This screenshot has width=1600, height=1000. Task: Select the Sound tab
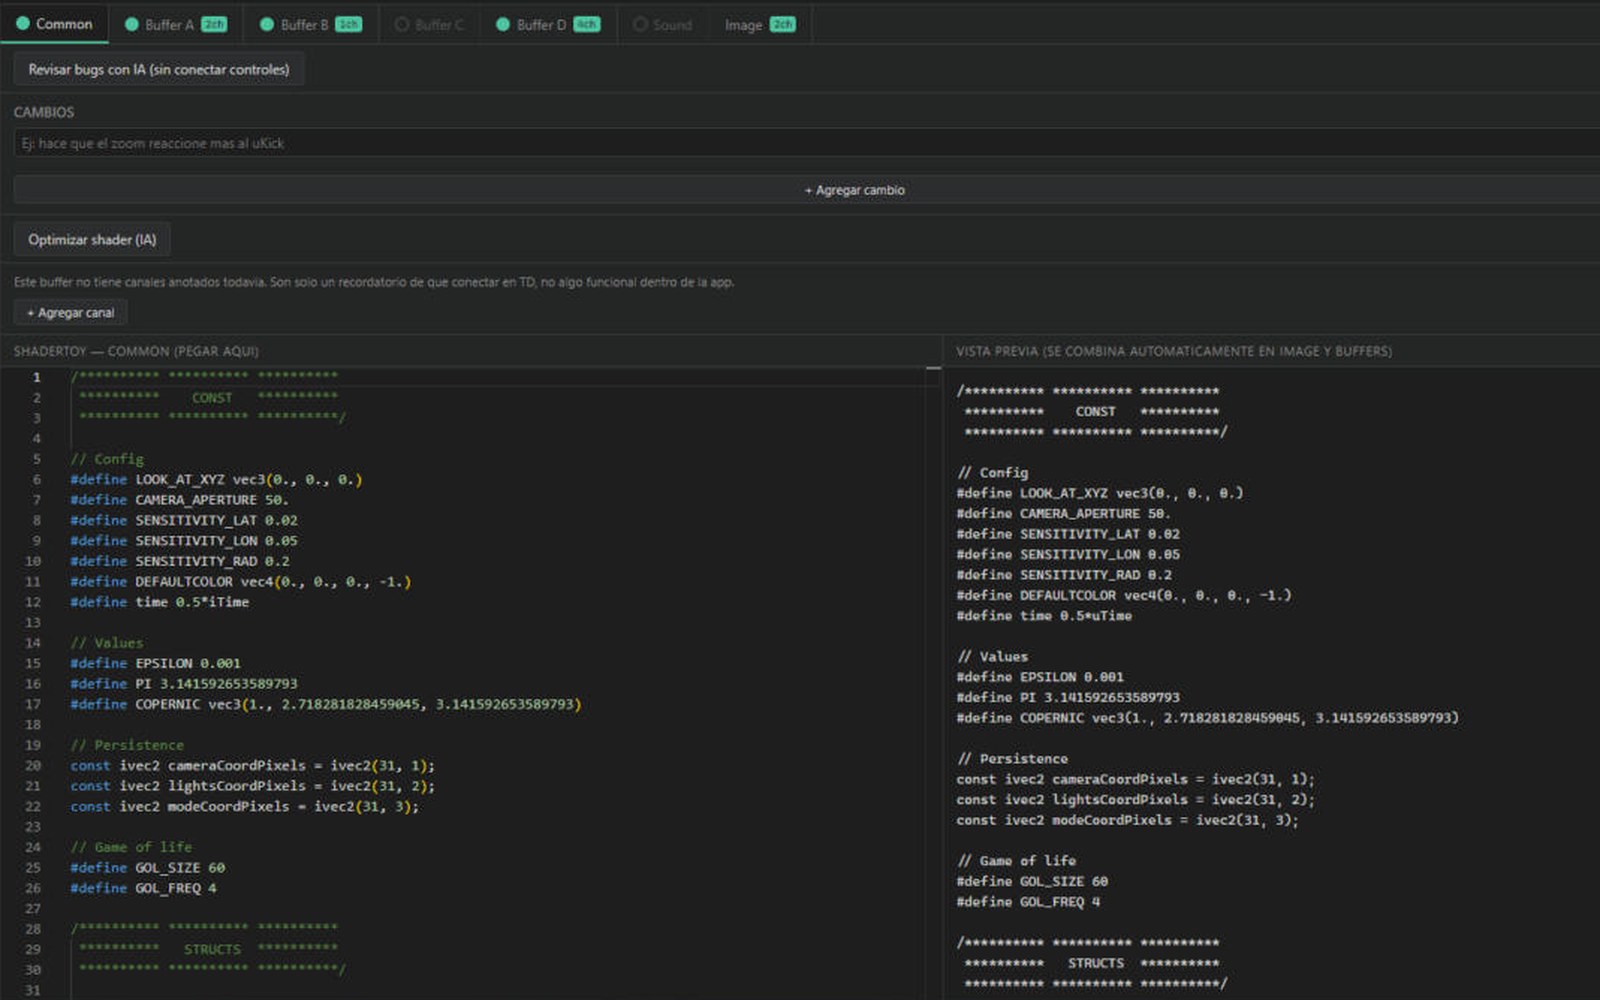tap(662, 24)
